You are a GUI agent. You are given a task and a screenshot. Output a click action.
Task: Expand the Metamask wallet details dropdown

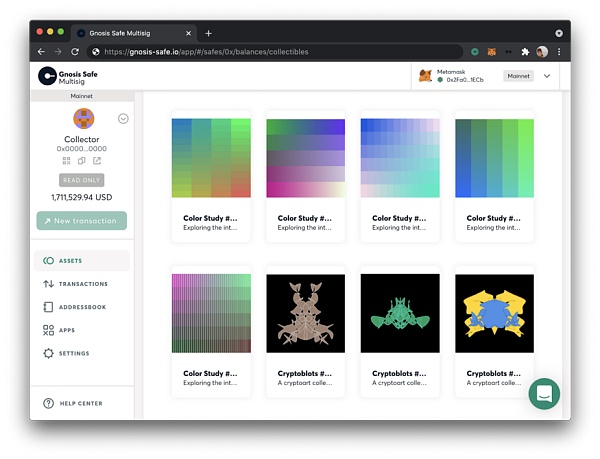(x=547, y=76)
